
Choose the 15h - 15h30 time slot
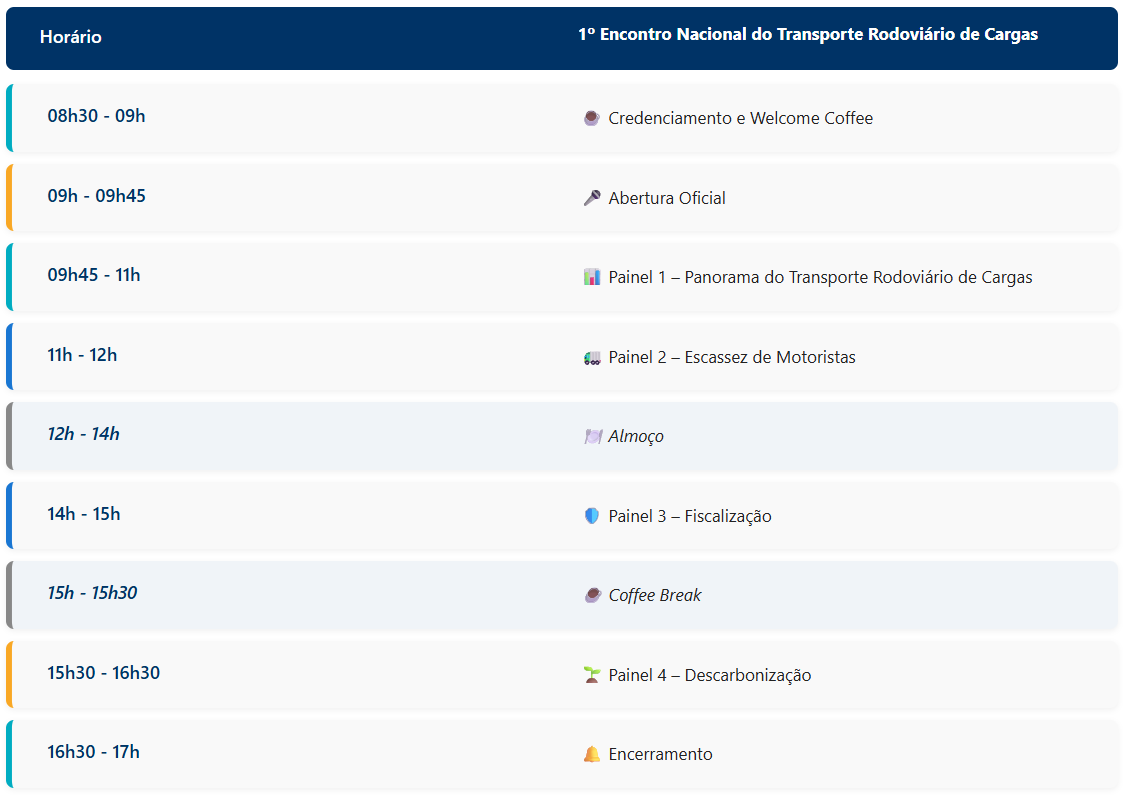click(92, 593)
